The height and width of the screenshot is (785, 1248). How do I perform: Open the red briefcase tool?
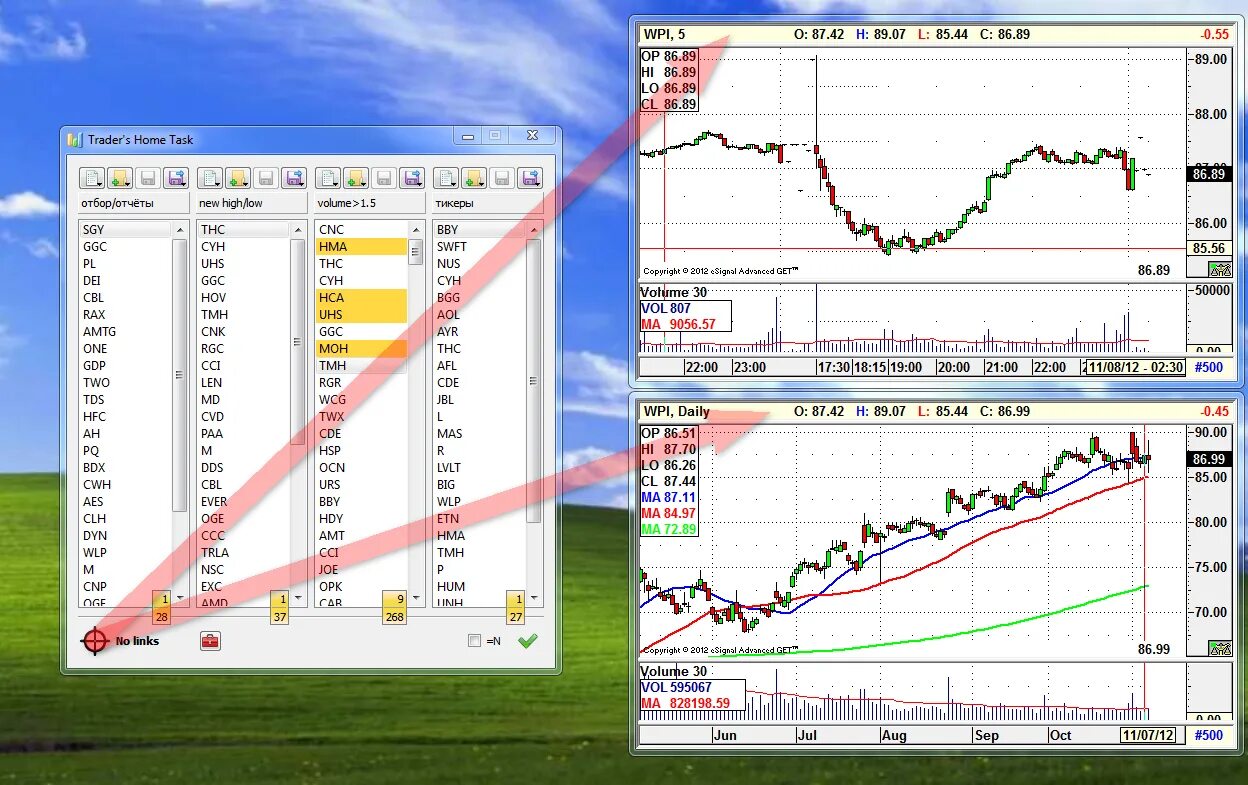tap(211, 640)
